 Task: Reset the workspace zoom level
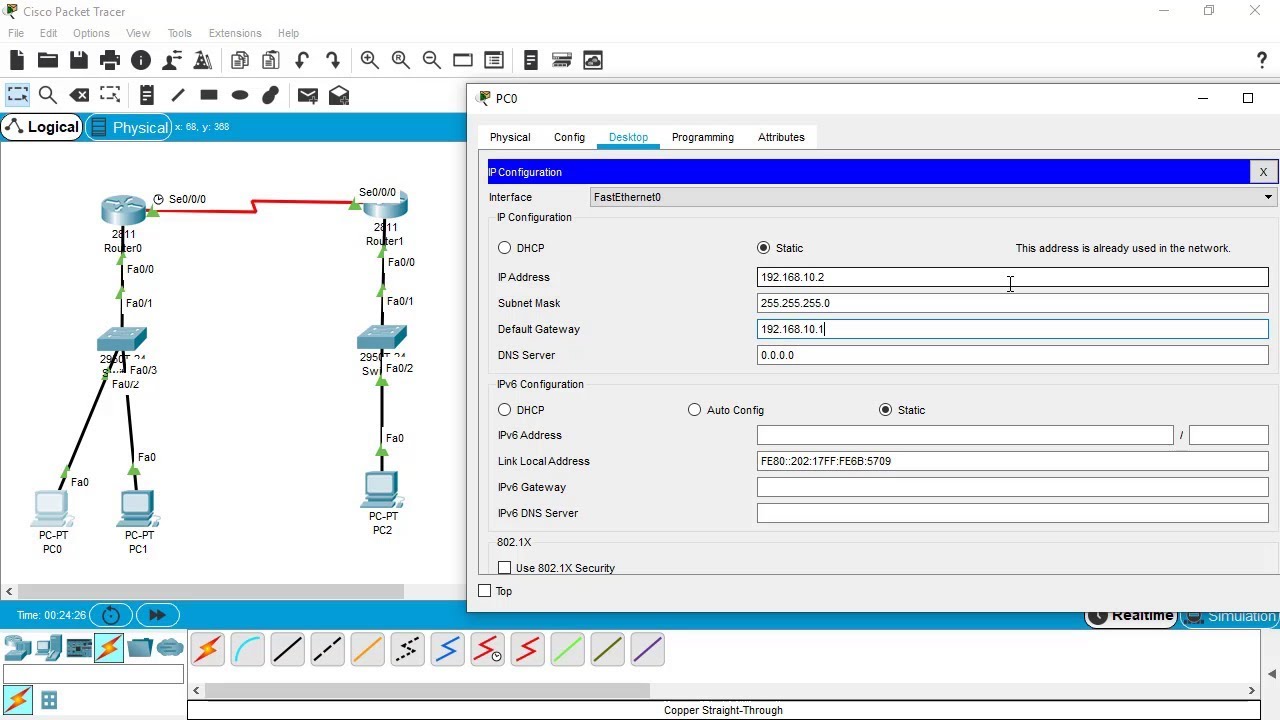(401, 60)
